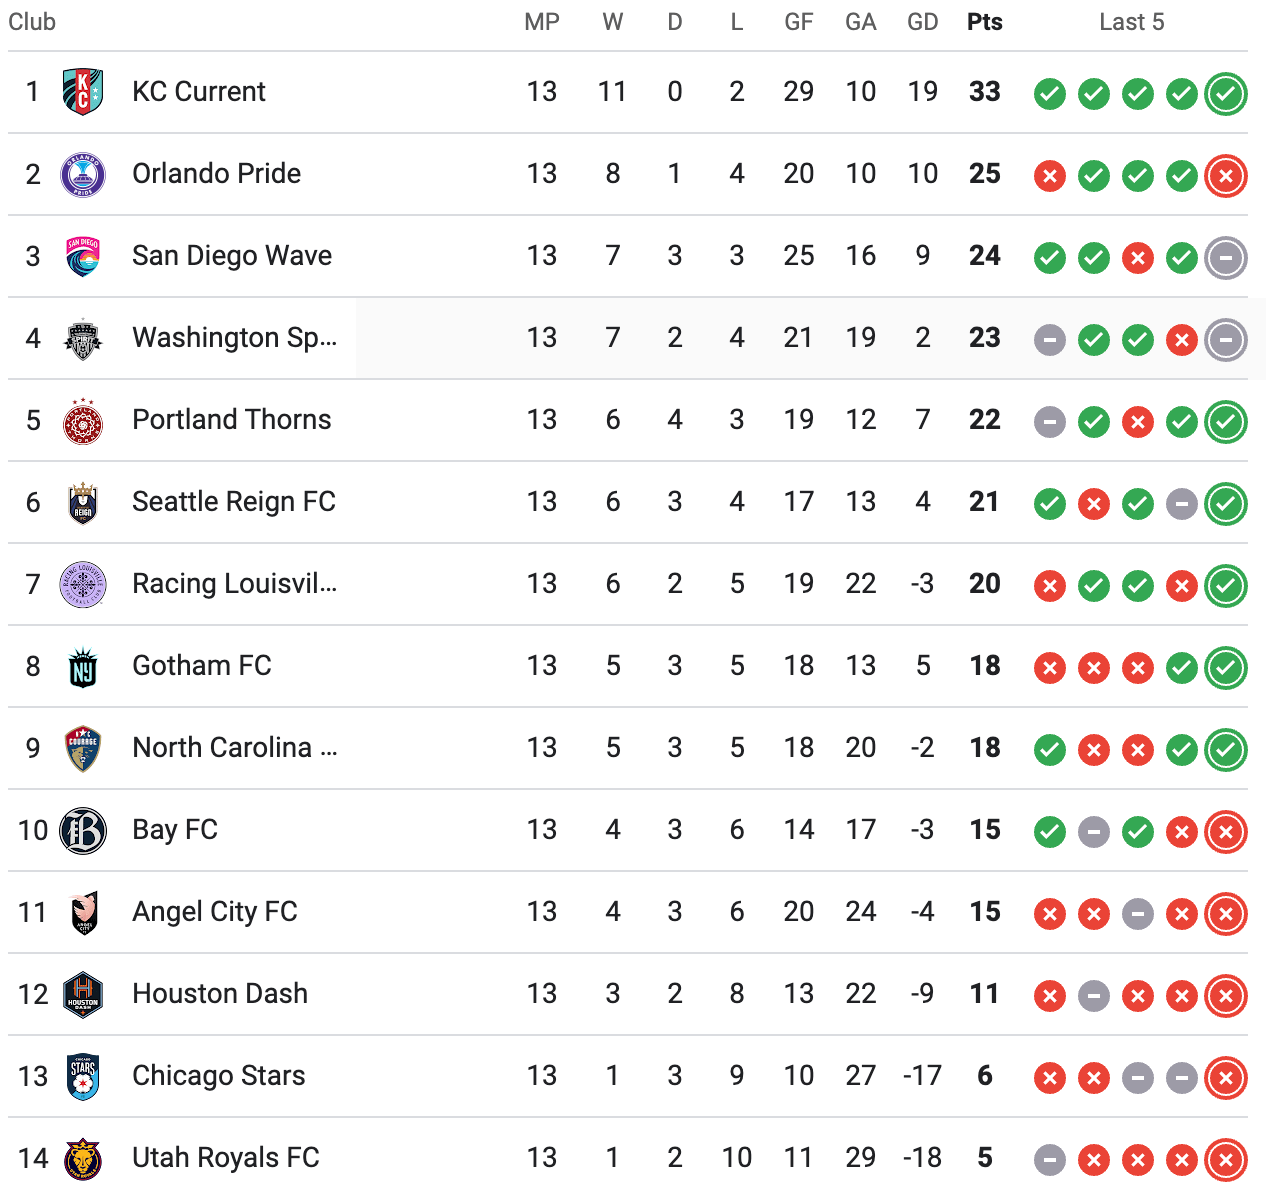Click the Pts column header
This screenshot has height=1192, width=1266.
985,22
